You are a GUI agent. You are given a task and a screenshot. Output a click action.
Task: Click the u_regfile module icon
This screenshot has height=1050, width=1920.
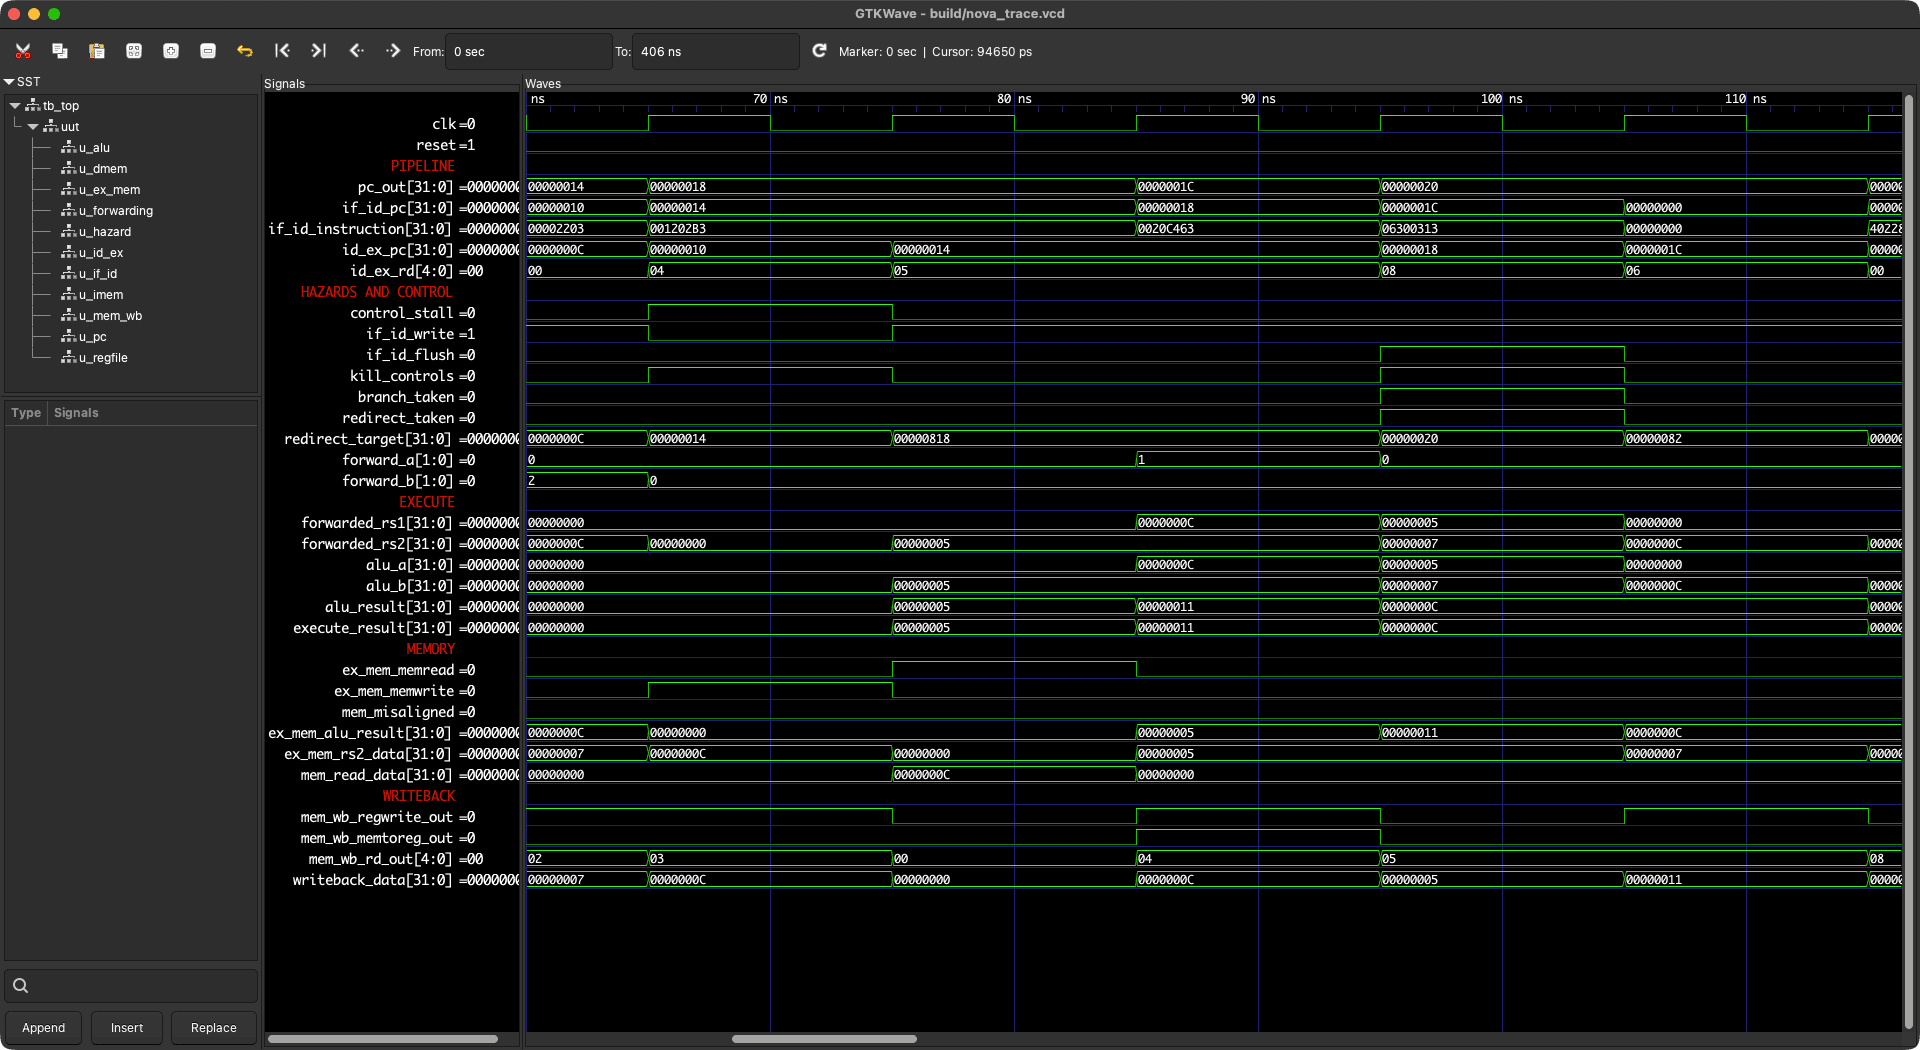click(68, 358)
